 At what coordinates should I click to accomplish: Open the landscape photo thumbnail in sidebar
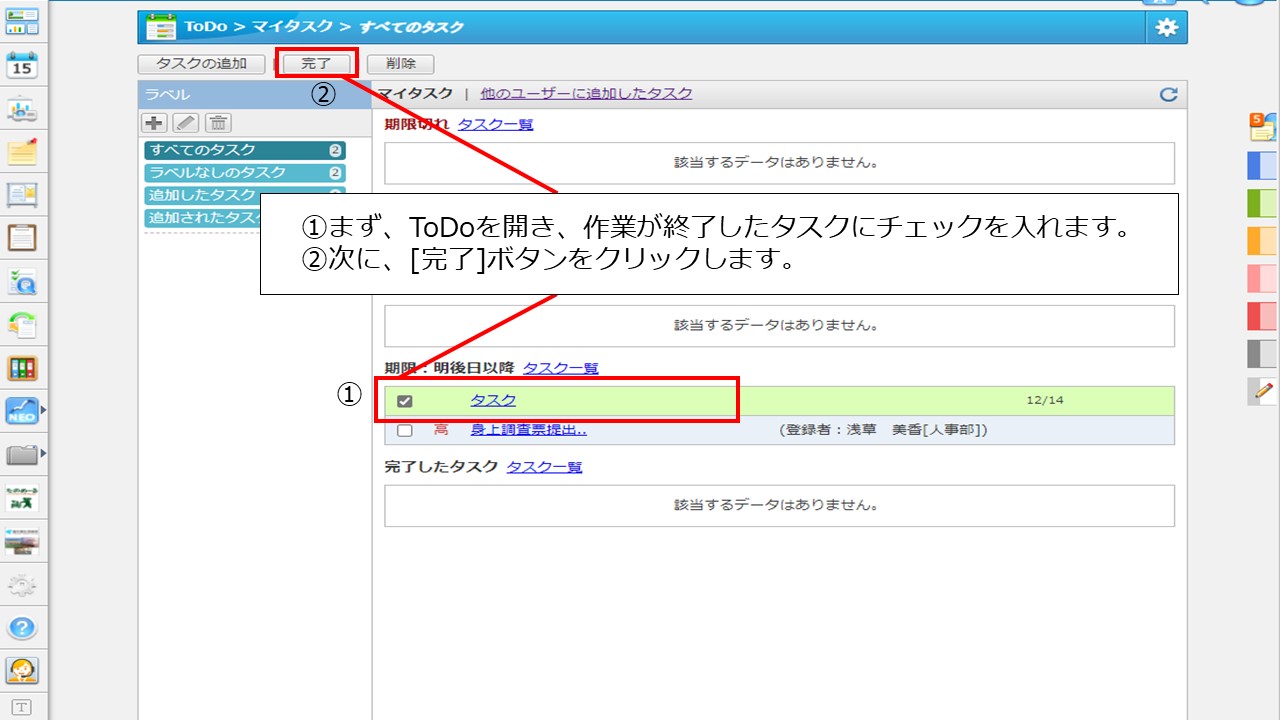tap(22, 541)
